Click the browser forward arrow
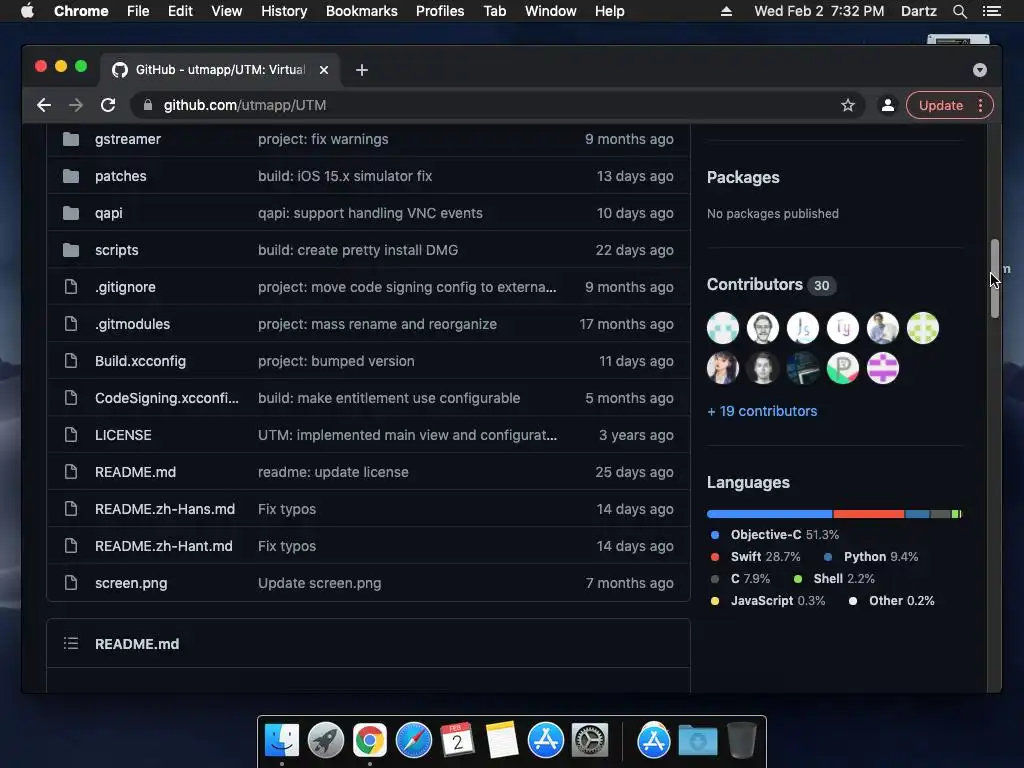The image size is (1024, 768). tap(76, 105)
